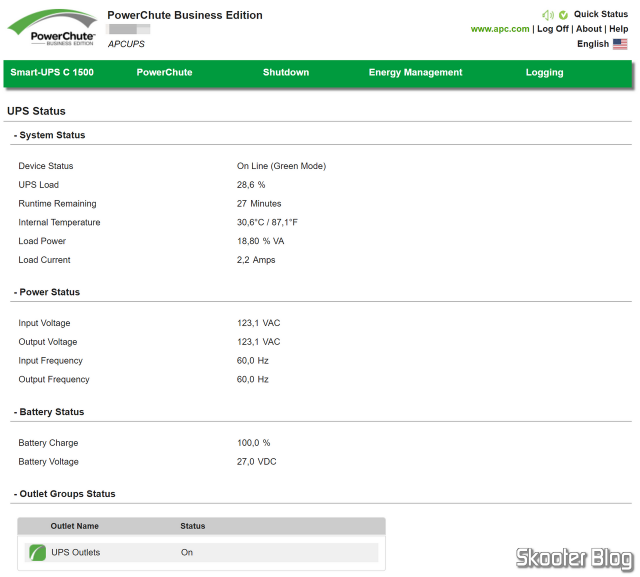Click the green checkmark status icon

564,15
